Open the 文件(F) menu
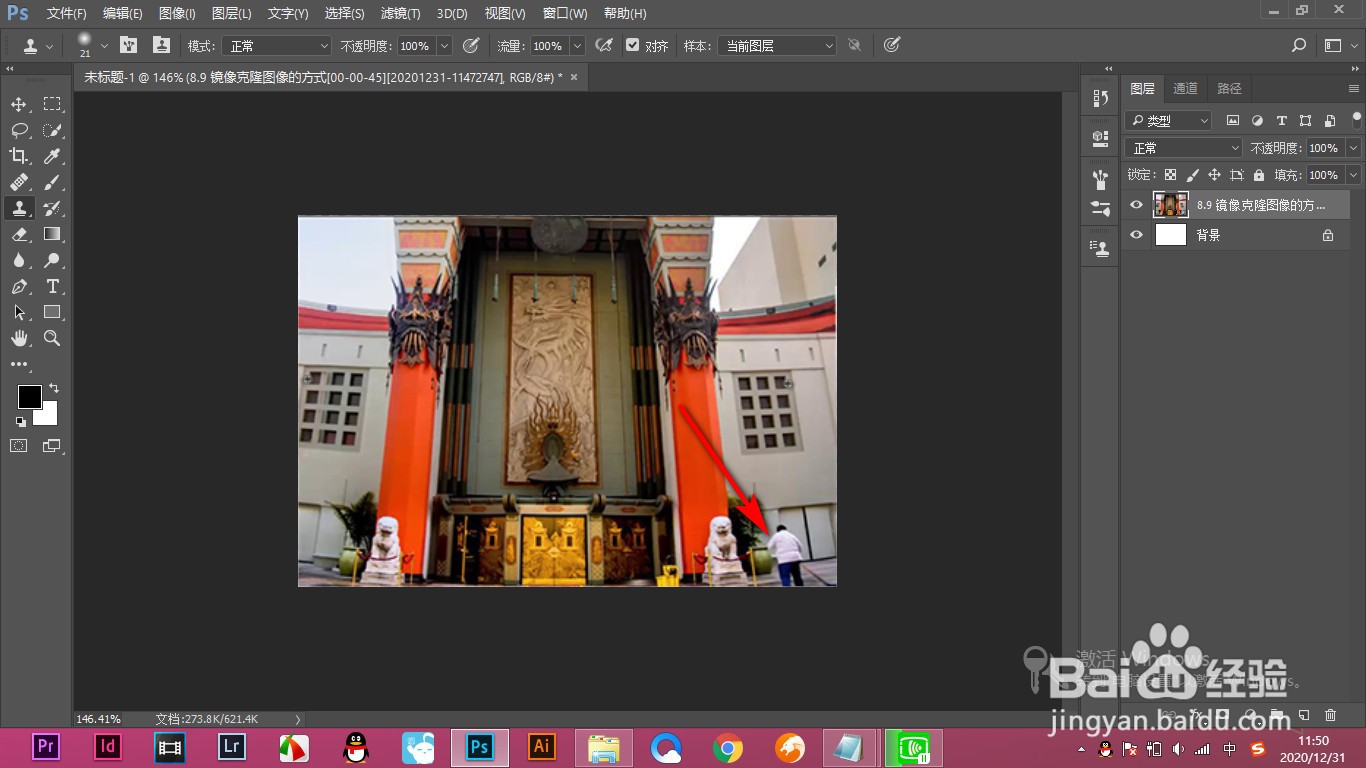 pos(67,14)
